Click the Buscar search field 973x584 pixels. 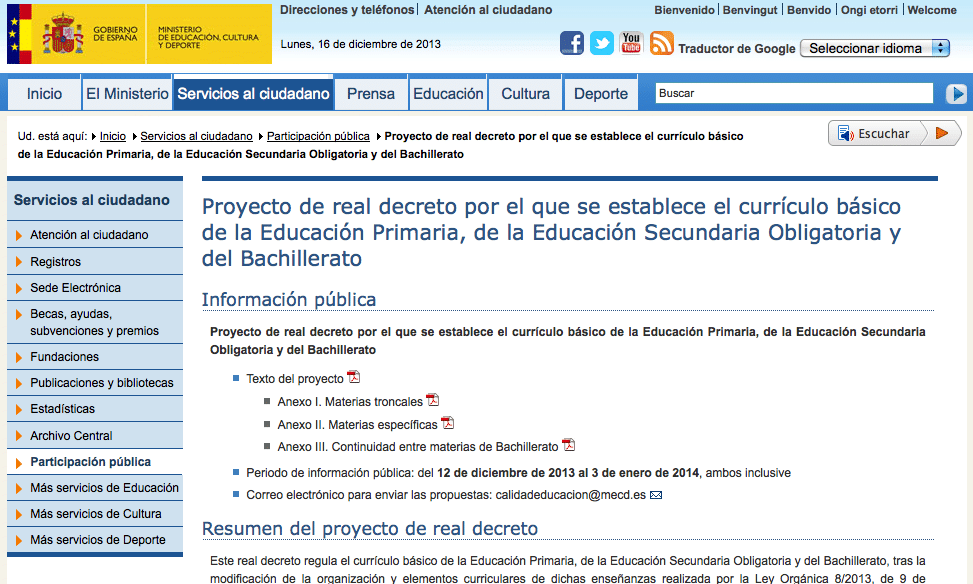point(794,93)
